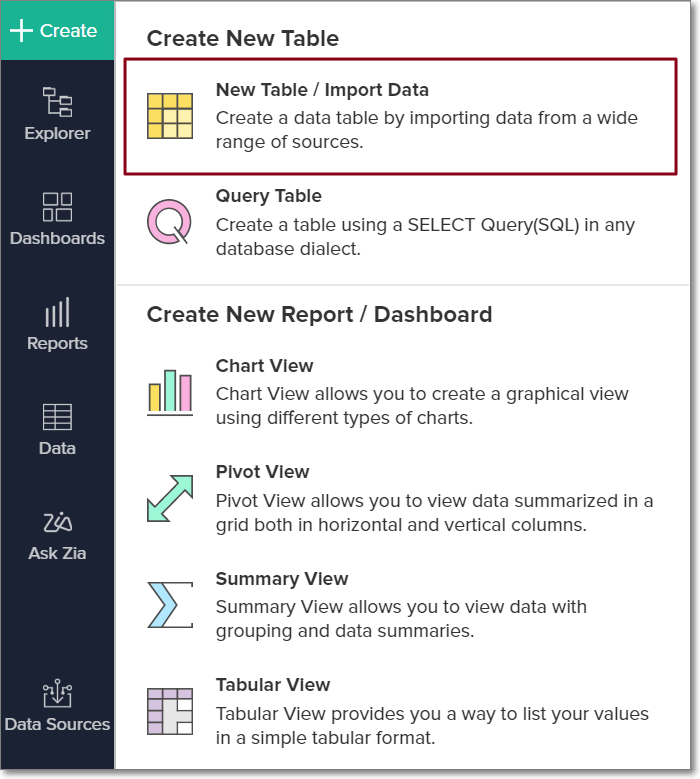
Task: Click the green Create button
Action: click(57, 31)
